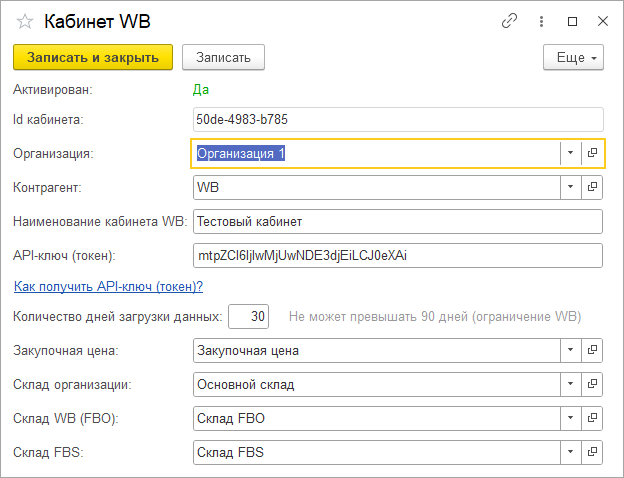
Task: Click the green Да activation status
Action: (x=201, y=90)
